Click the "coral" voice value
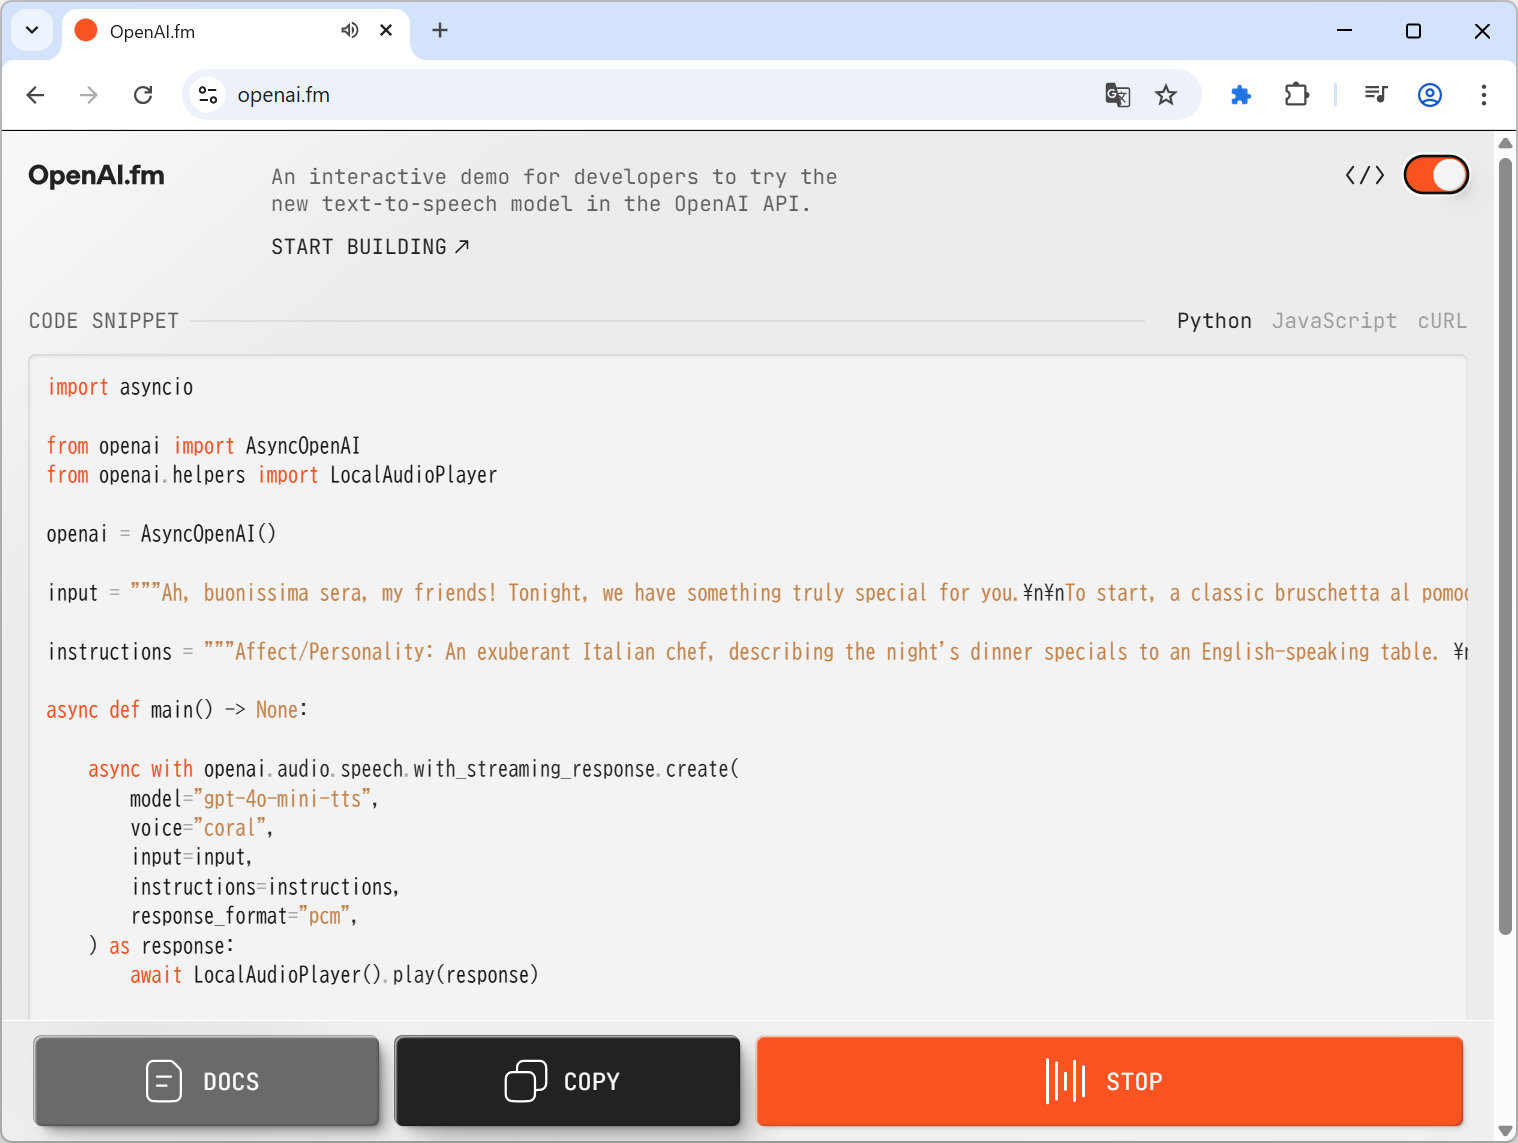Image resolution: width=1518 pixels, height=1143 pixels. (230, 828)
